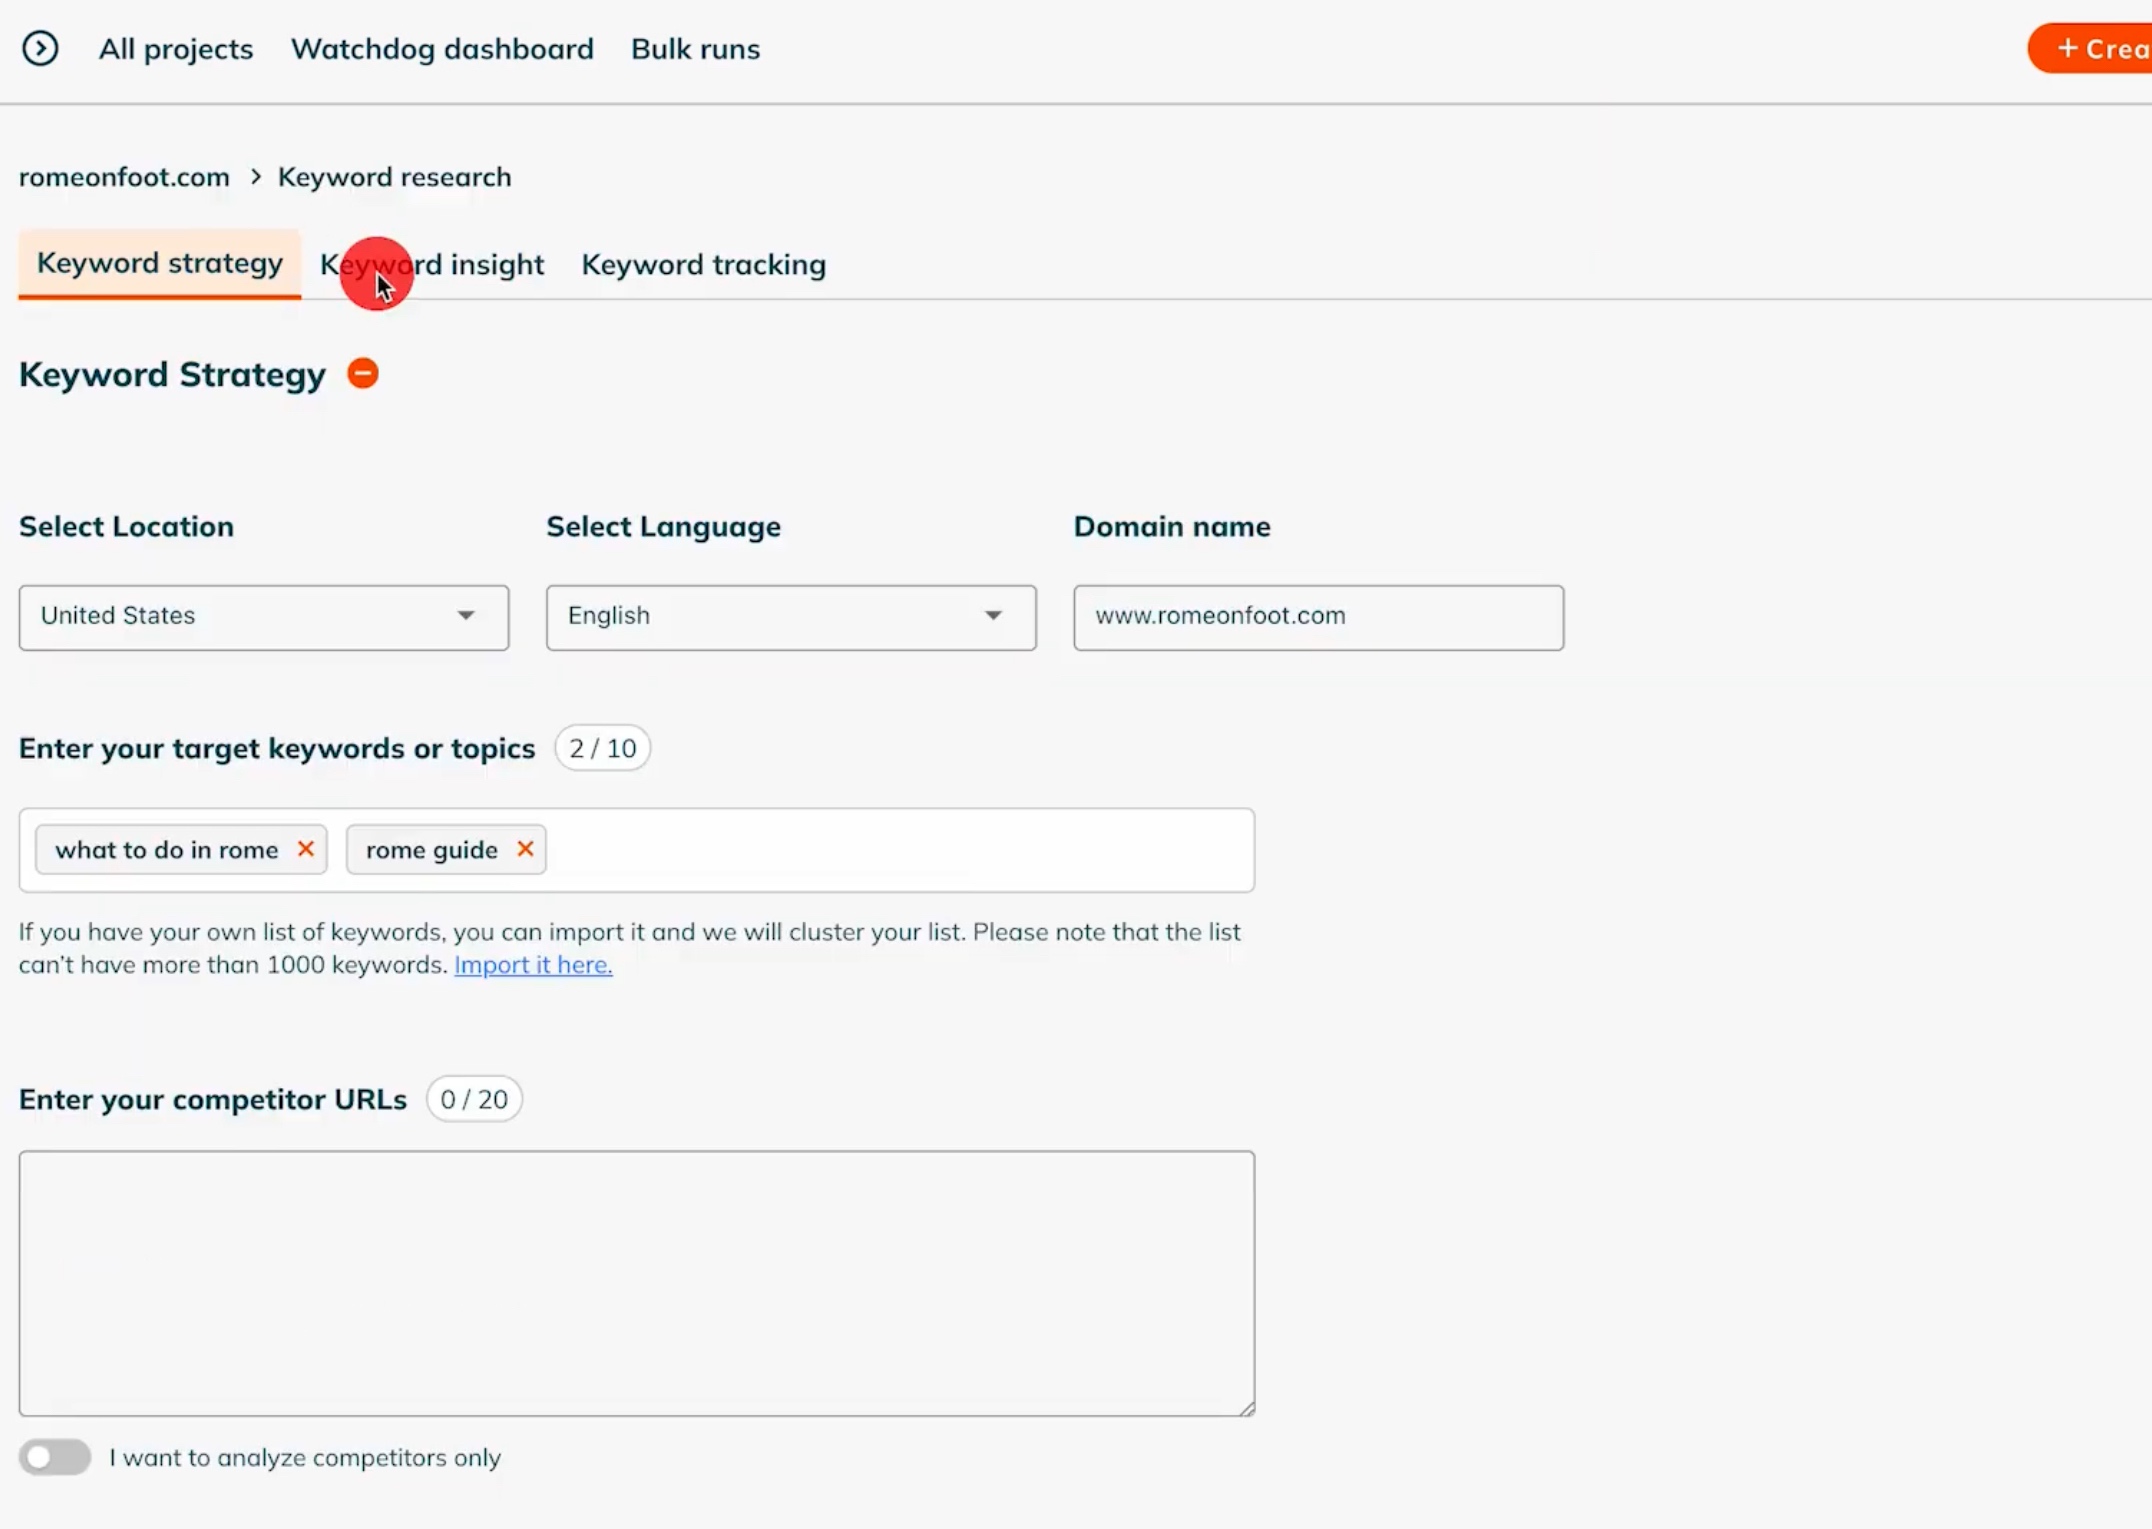Open Bulk runs from the top navigation
Screen dimensions: 2152x1529
pos(694,48)
